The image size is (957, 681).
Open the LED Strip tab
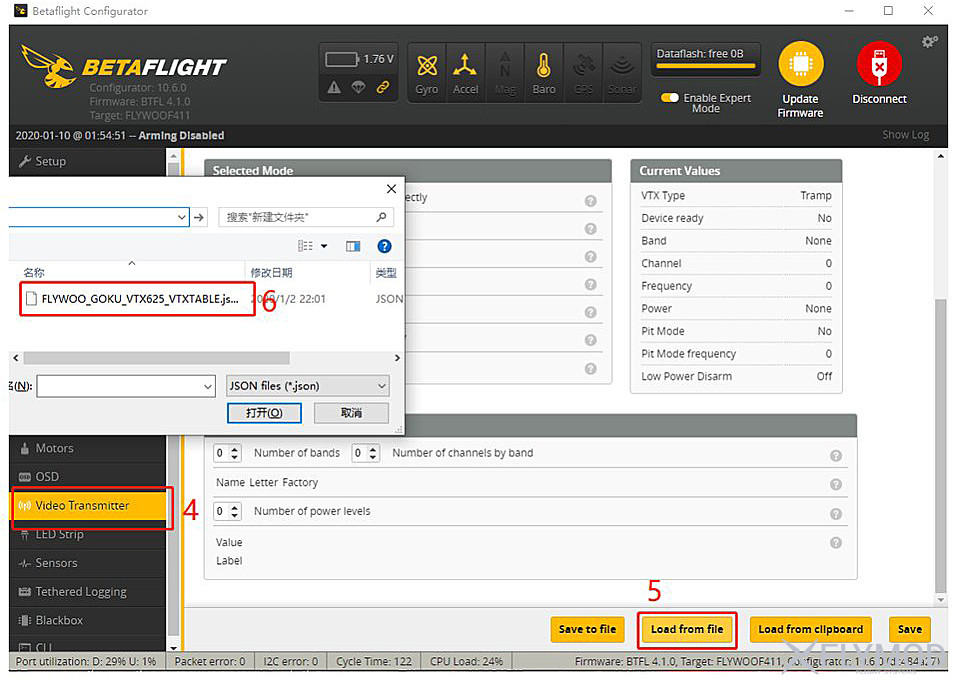pyautogui.click(x=87, y=534)
